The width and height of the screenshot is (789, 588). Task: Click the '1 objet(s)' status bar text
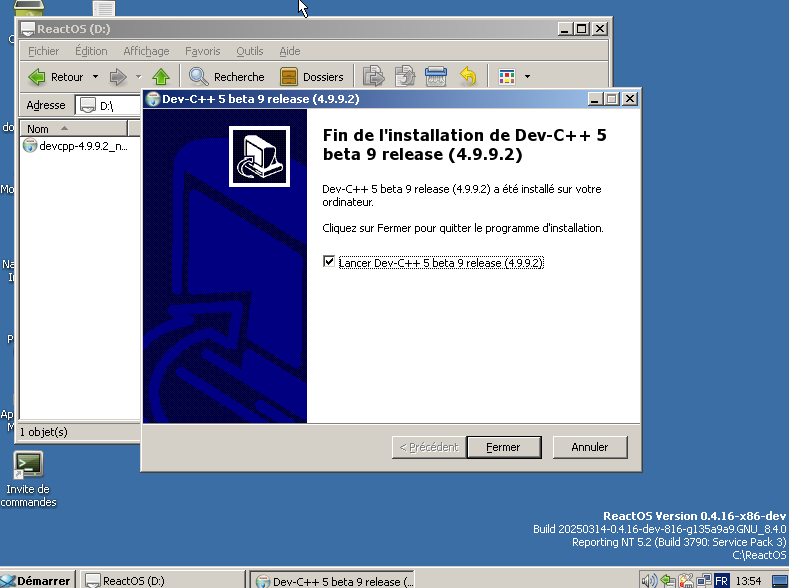pyautogui.click(x=44, y=432)
